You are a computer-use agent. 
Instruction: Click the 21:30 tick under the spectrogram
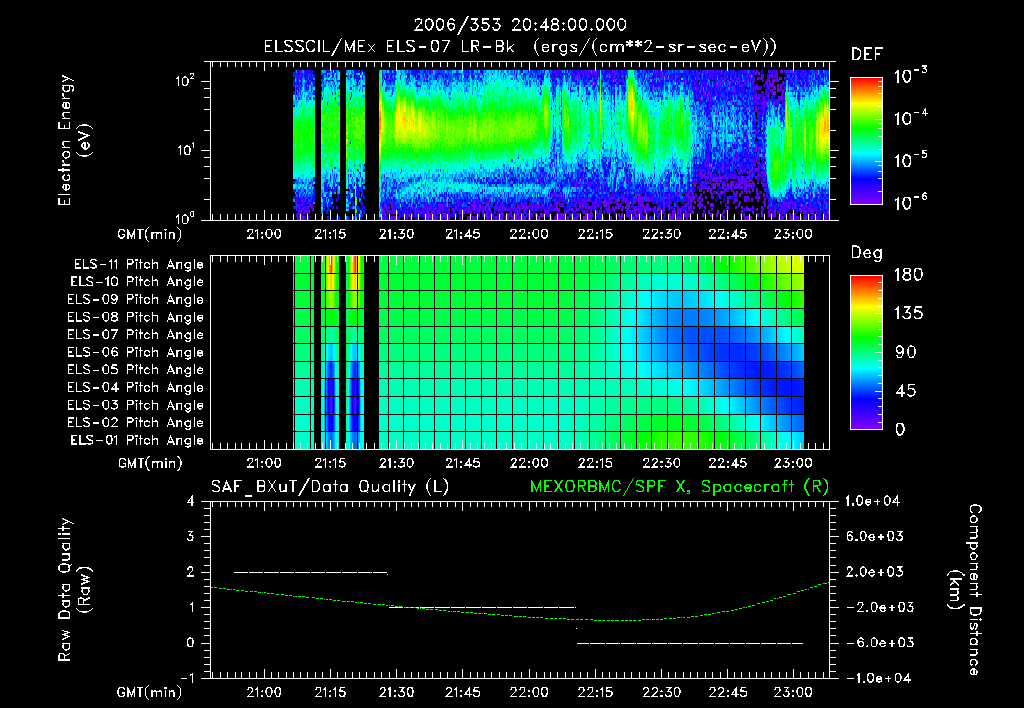click(x=396, y=234)
